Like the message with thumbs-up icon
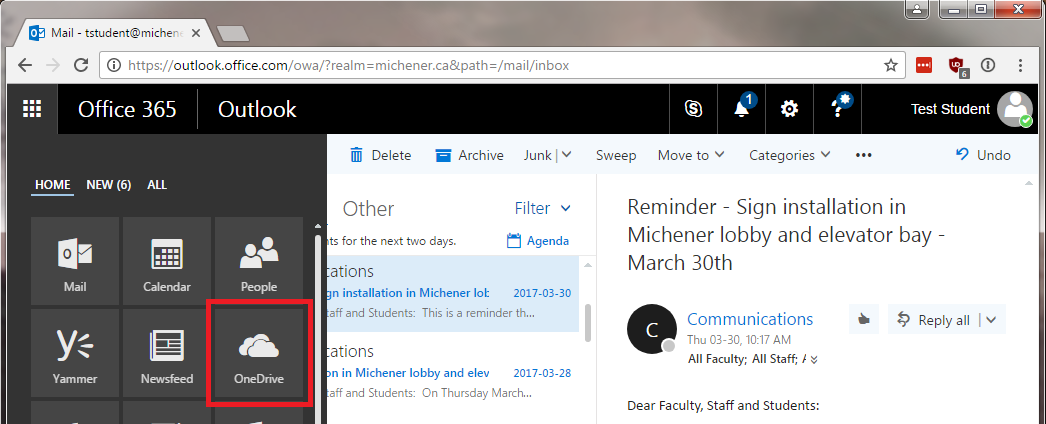The width and height of the screenshot is (1046, 424). click(864, 320)
